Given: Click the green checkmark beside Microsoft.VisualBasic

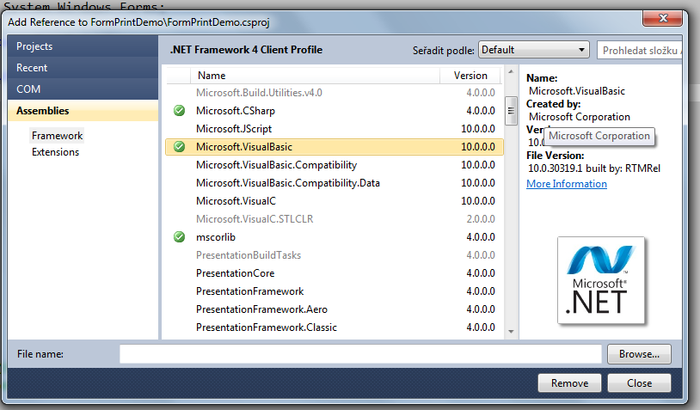Looking at the screenshot, I should click(179, 146).
